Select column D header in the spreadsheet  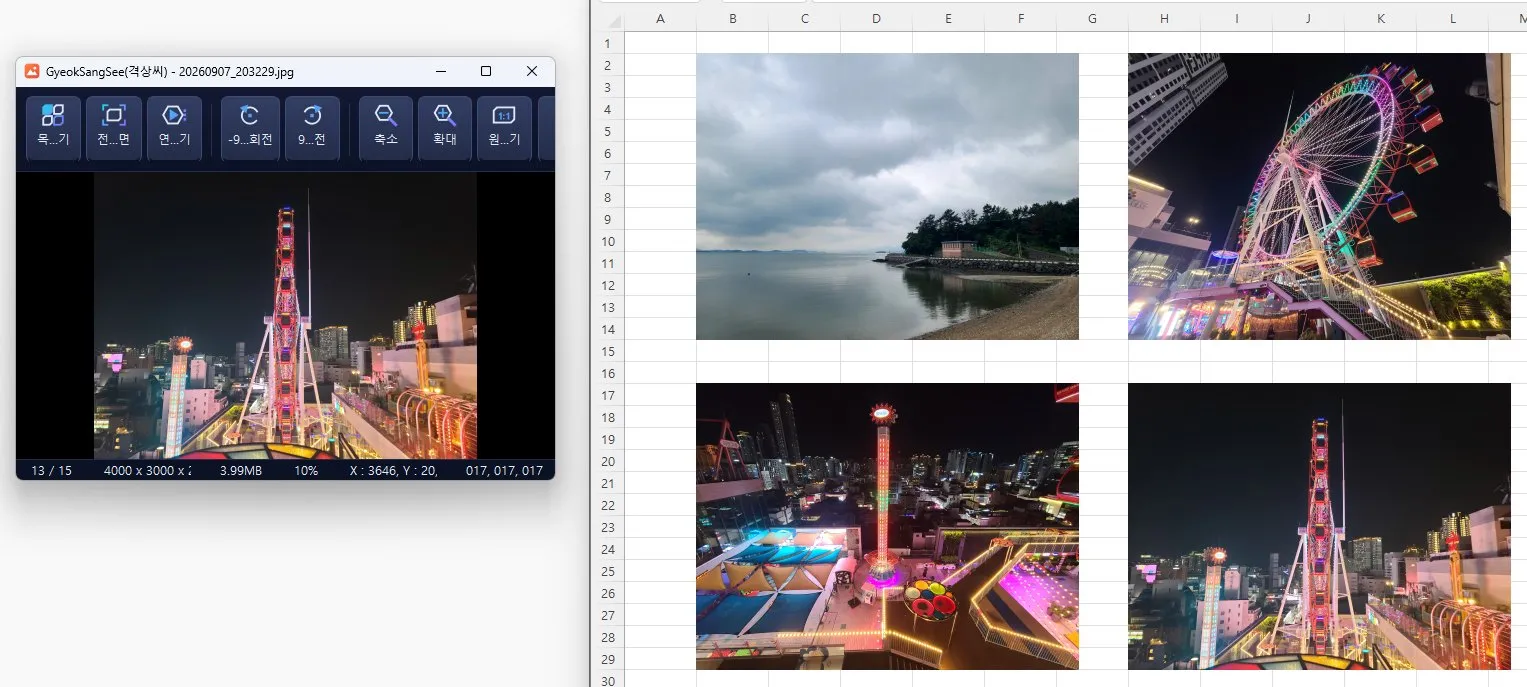(x=876, y=19)
